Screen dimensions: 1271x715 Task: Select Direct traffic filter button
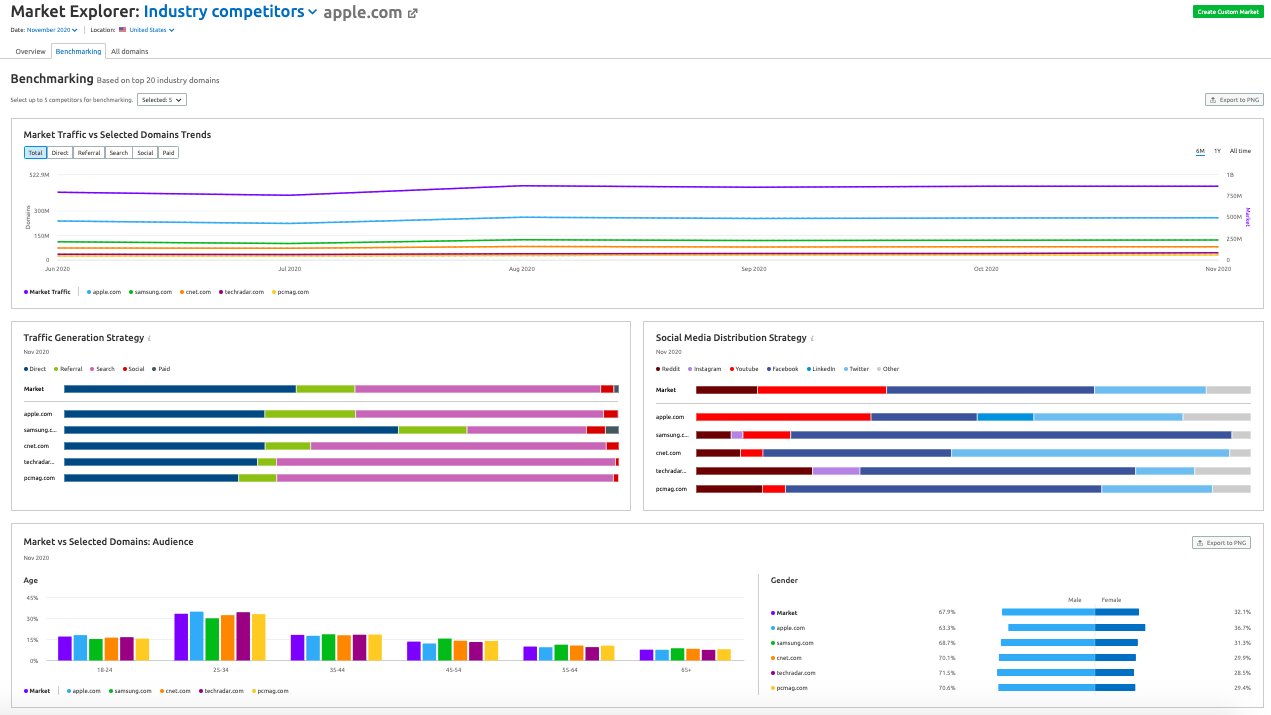(60, 153)
